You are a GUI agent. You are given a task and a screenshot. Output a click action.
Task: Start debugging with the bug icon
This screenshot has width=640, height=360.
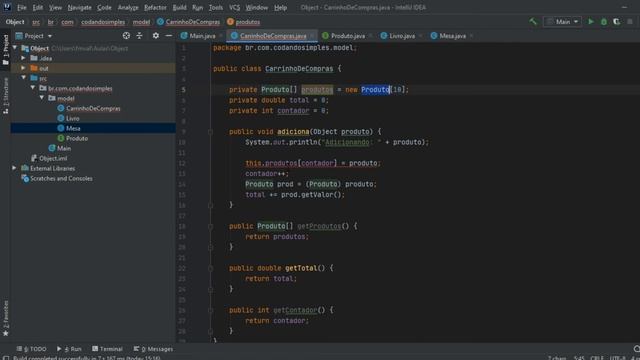click(604, 22)
